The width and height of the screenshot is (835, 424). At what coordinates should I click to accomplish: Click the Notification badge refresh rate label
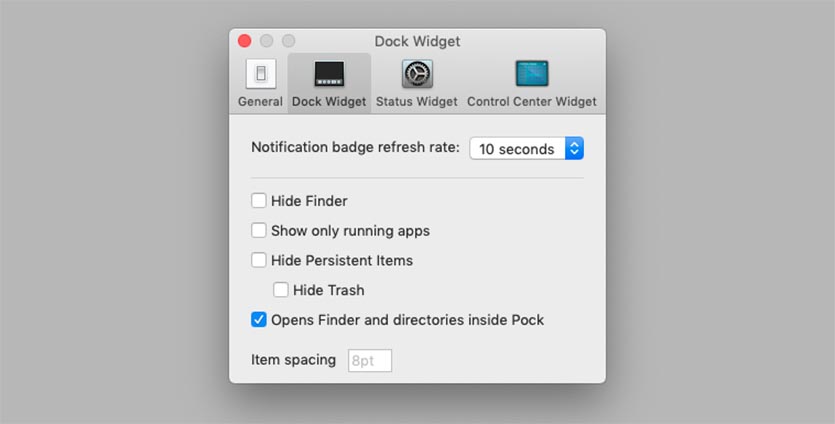pos(355,148)
